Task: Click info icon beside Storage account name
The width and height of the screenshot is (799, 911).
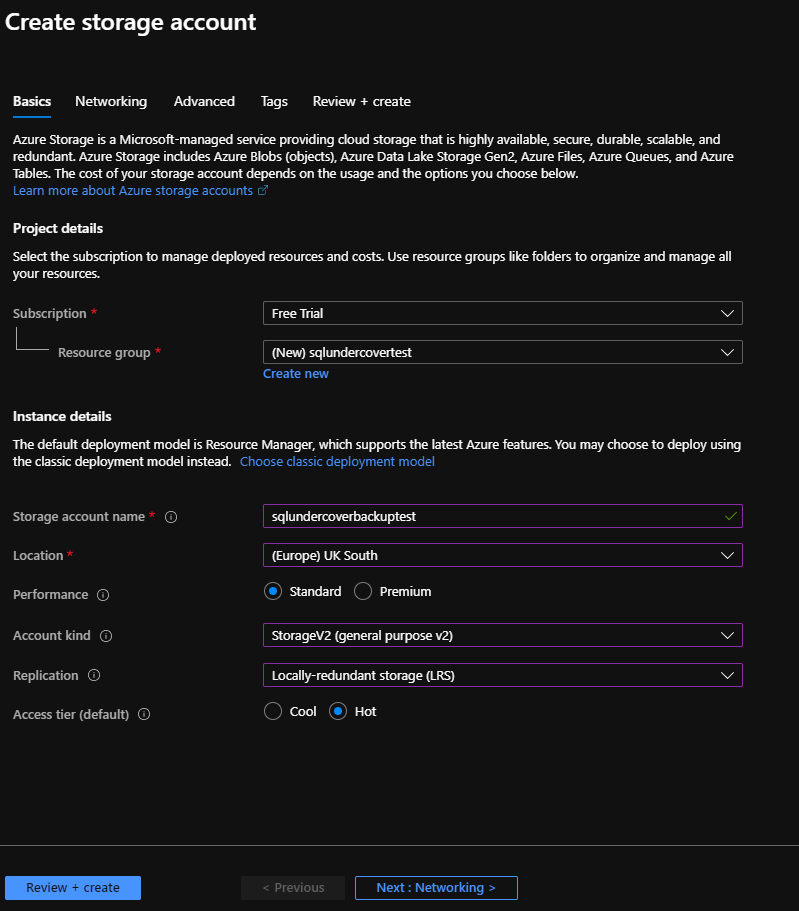Action: coord(171,517)
